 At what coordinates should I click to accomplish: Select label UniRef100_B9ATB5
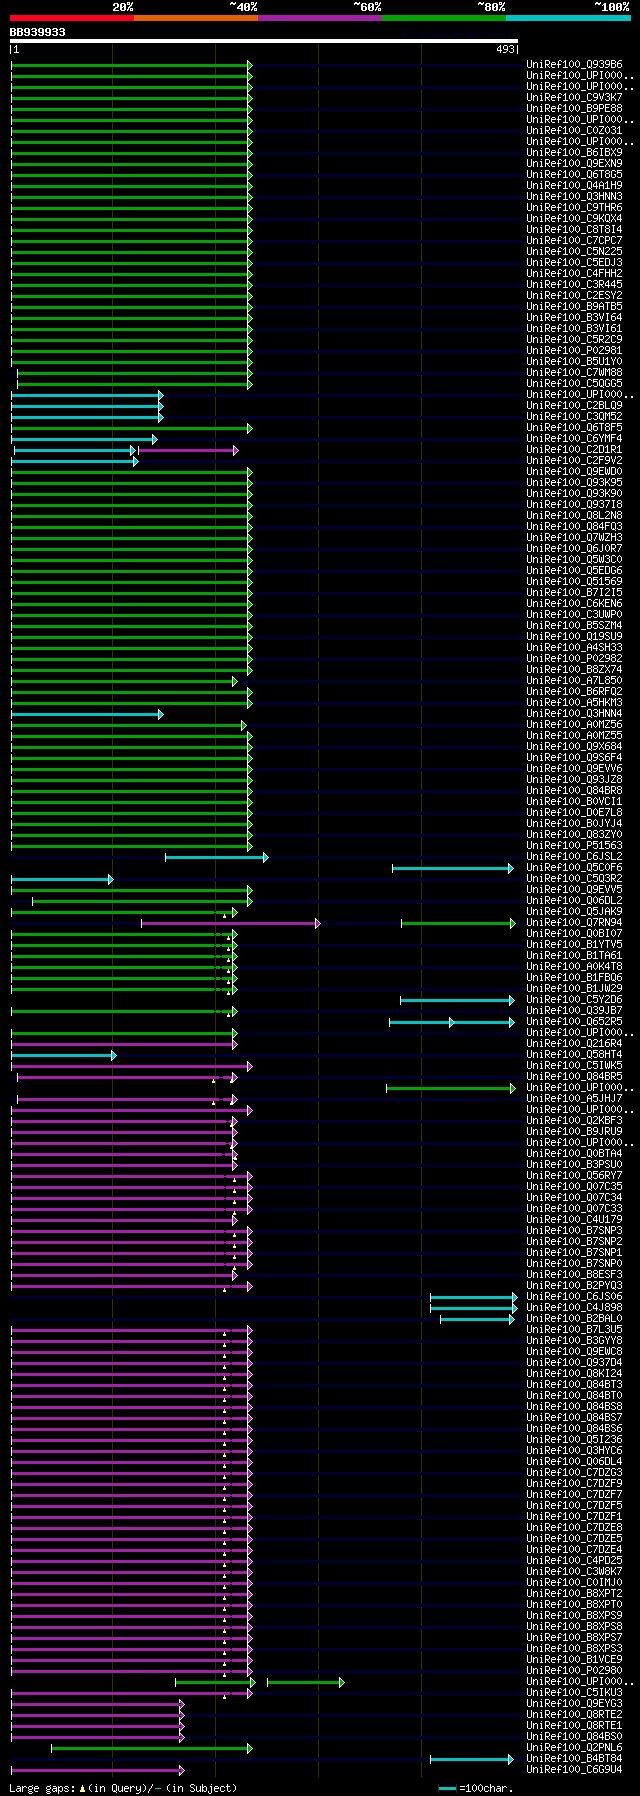click(x=574, y=307)
